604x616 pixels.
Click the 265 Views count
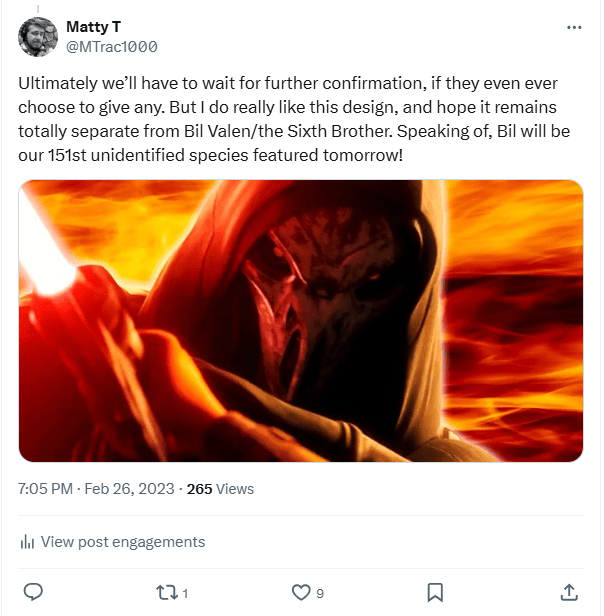click(220, 489)
